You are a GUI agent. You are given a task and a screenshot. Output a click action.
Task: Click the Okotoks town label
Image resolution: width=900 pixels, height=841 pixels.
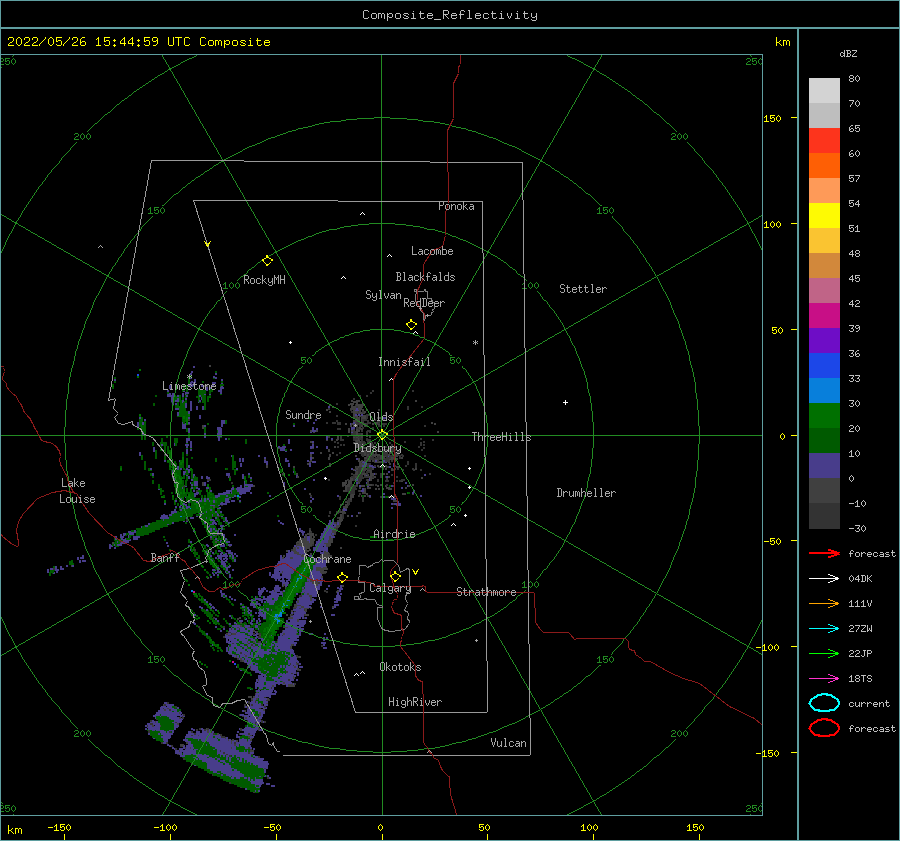coord(400,667)
